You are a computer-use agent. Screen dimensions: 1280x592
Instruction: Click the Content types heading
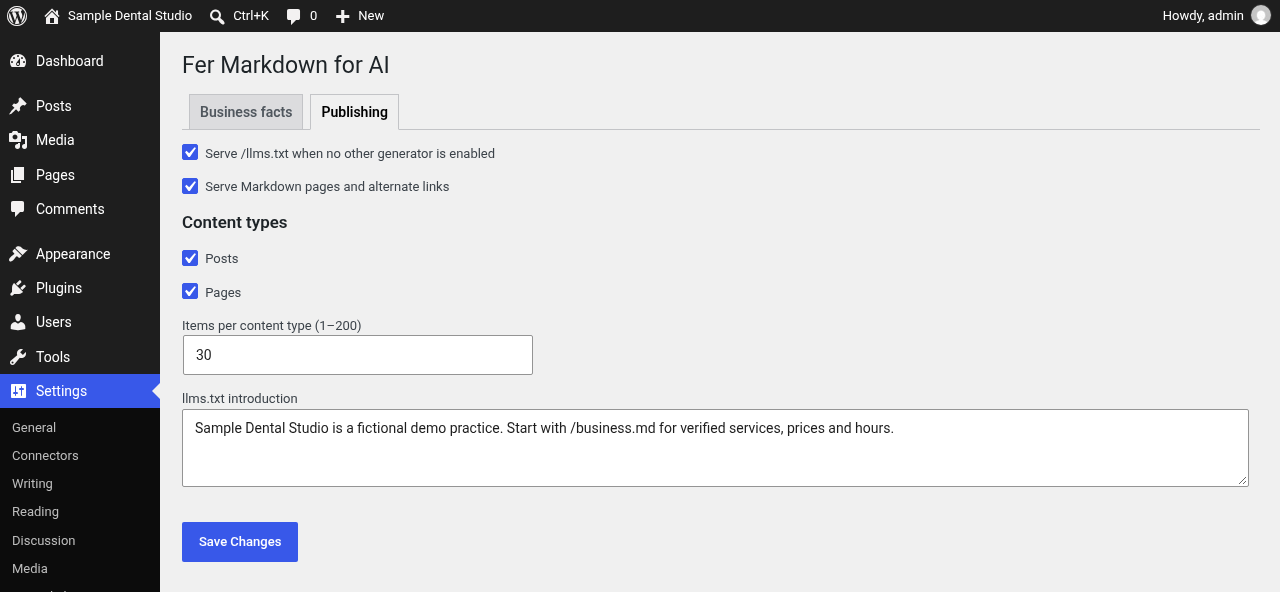coord(235,222)
